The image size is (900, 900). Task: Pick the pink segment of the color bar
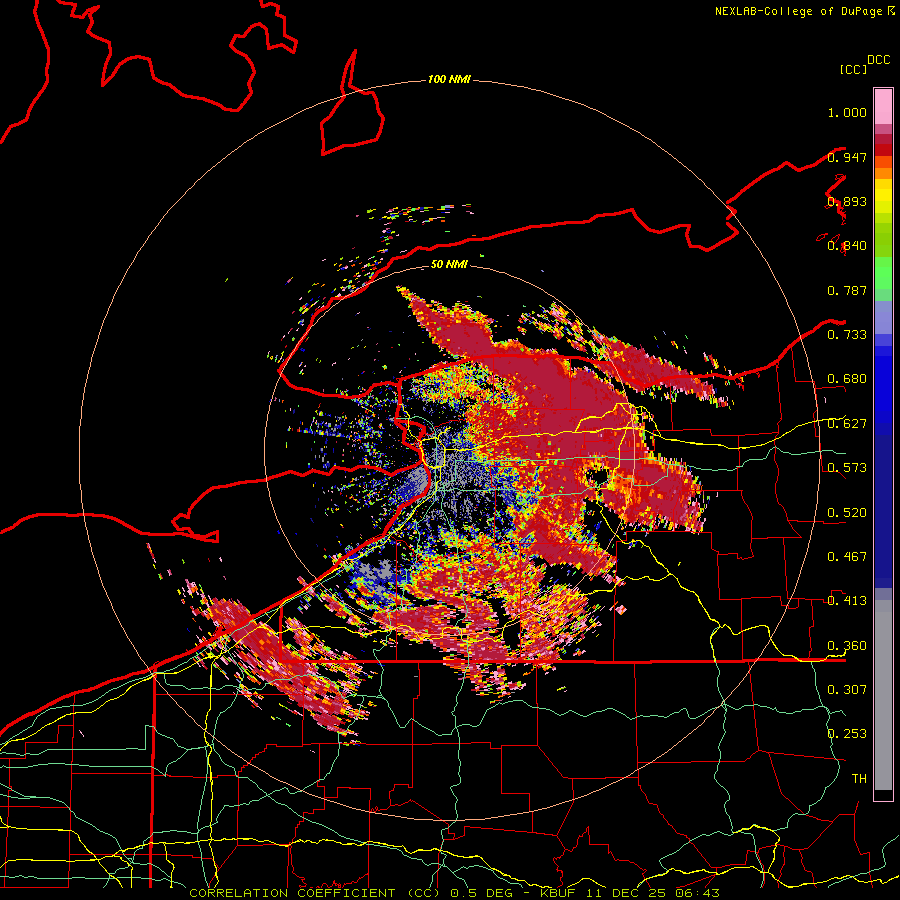[883, 107]
